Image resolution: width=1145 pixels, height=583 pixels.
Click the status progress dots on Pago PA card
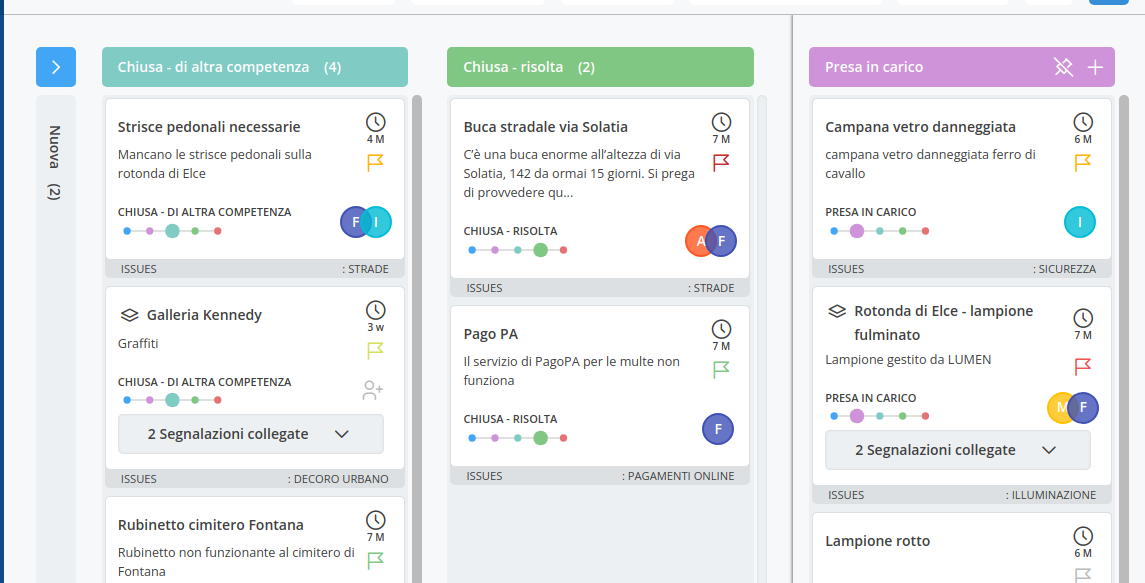518,438
